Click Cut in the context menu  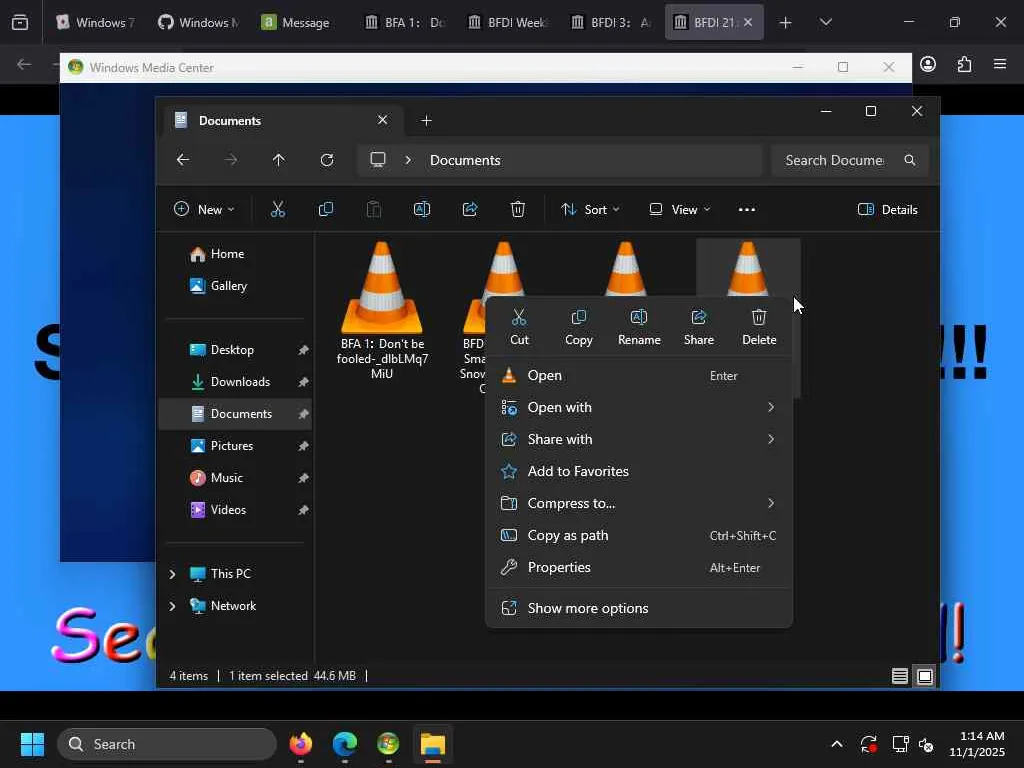(519, 327)
